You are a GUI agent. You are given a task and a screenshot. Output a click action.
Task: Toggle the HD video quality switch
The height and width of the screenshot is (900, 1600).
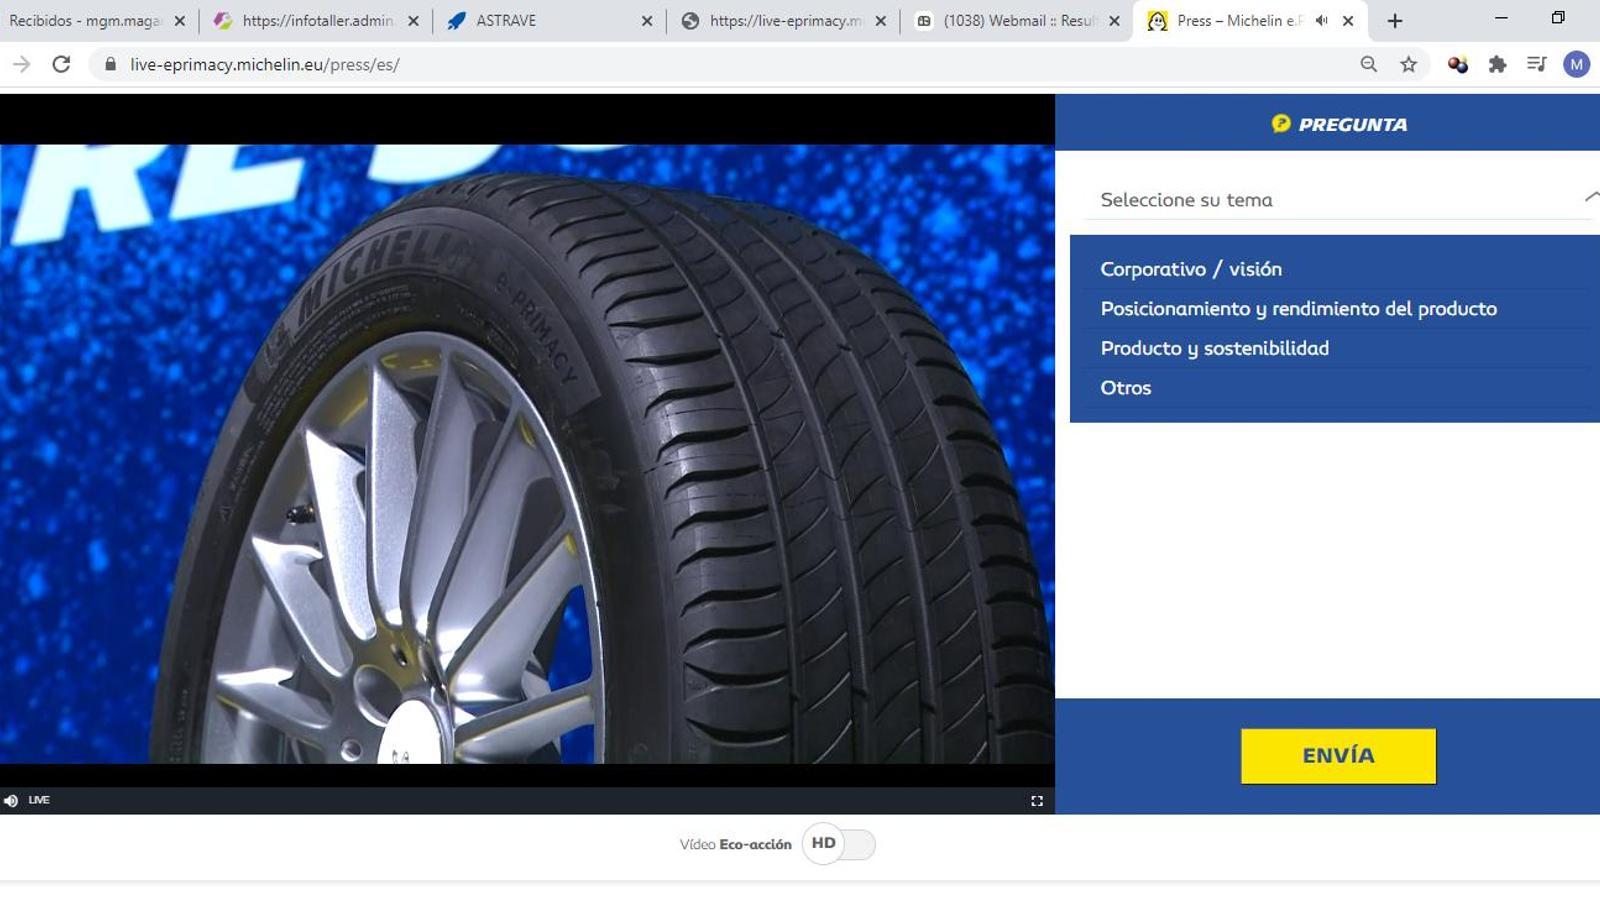(838, 844)
